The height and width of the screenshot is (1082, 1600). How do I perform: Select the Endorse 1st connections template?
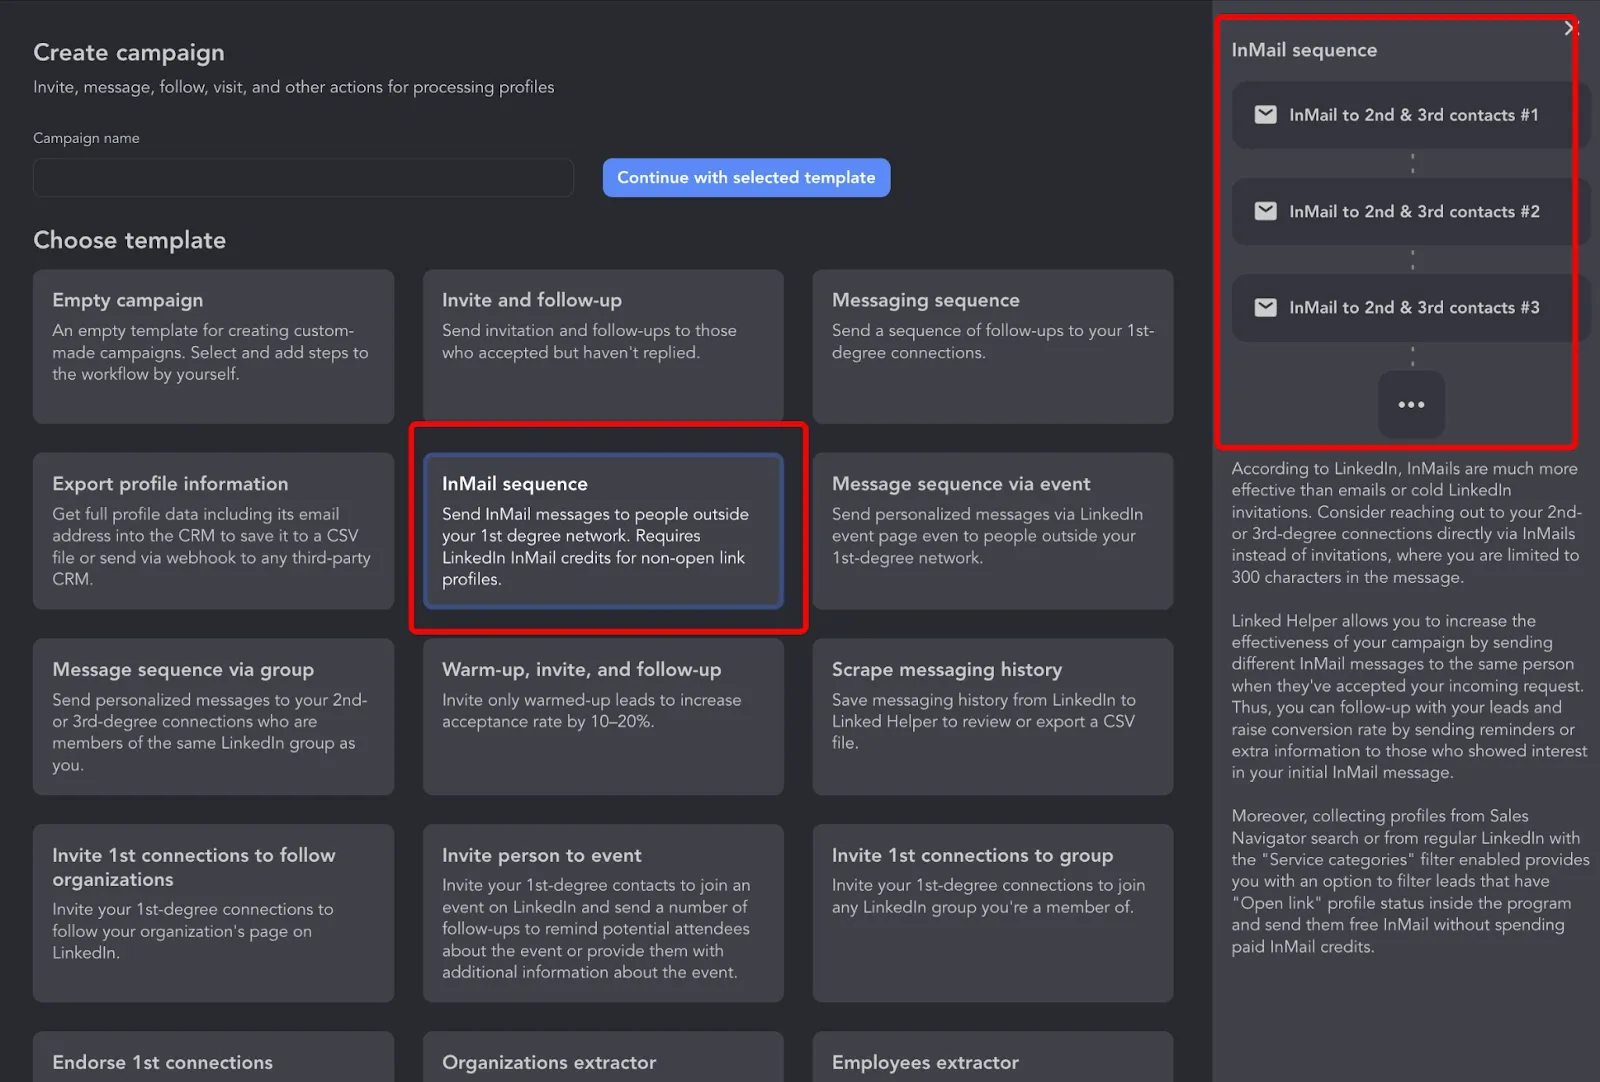click(213, 1058)
